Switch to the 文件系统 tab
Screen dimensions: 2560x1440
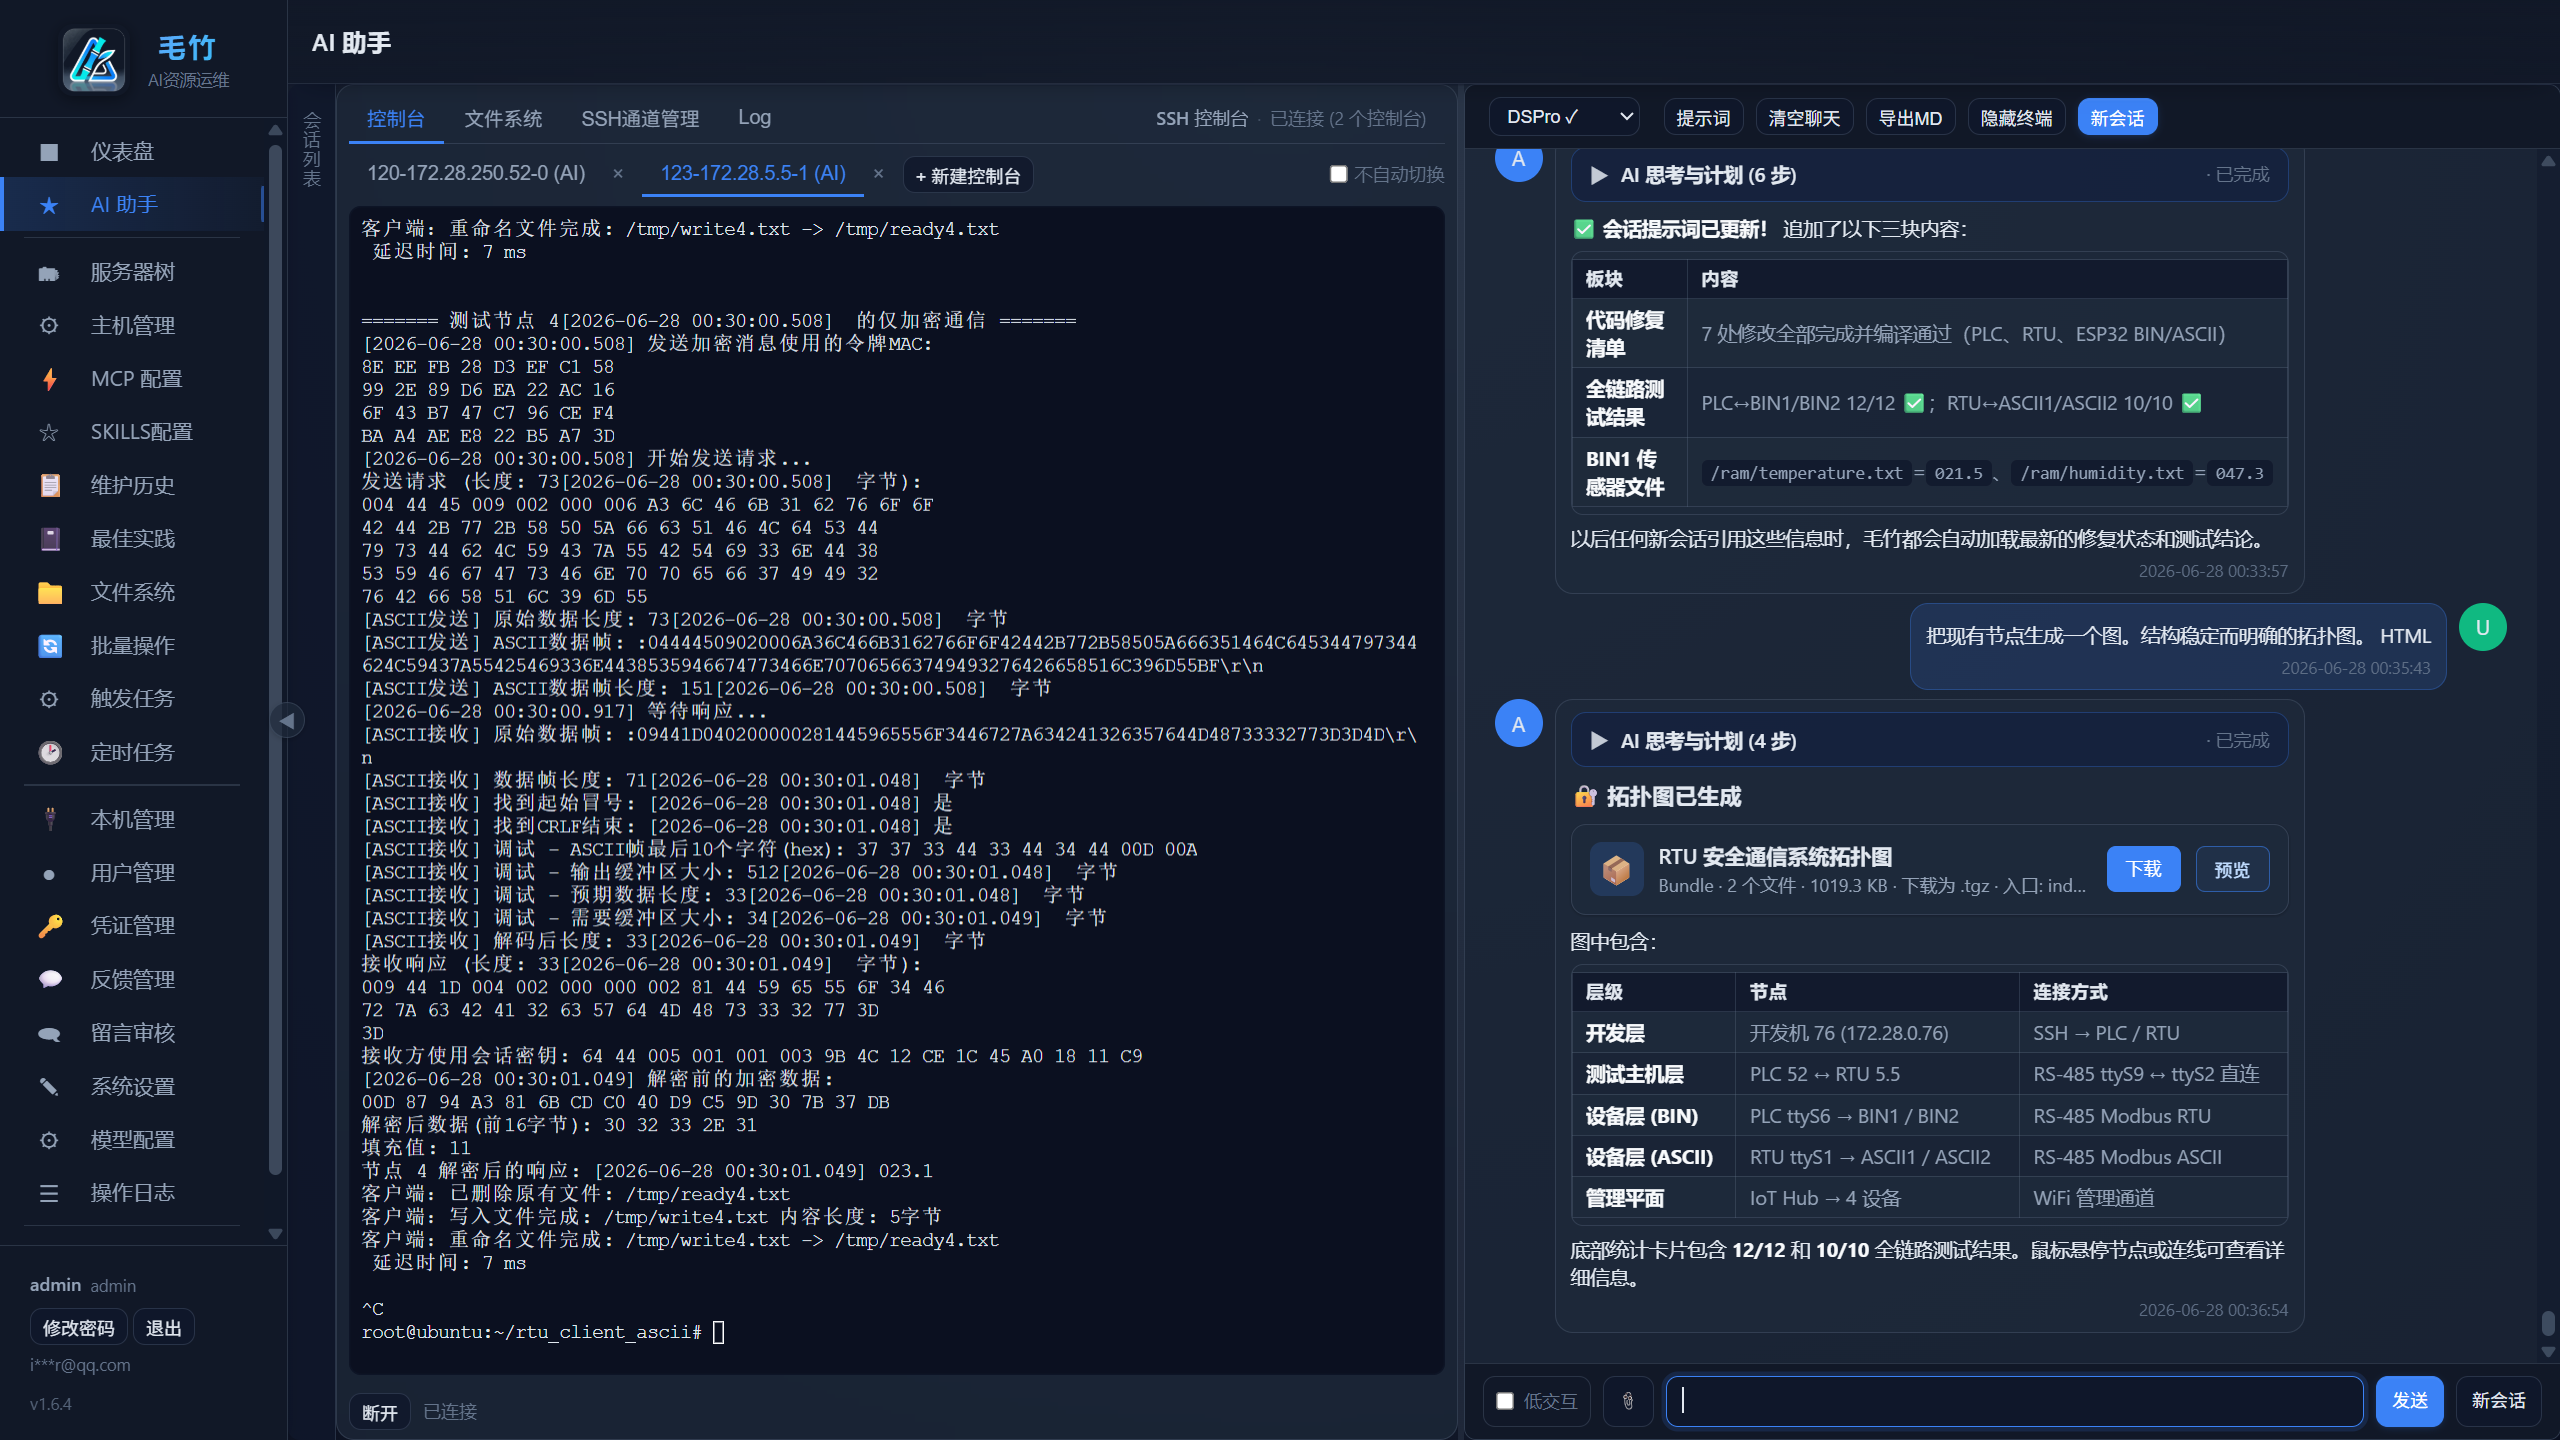click(503, 119)
